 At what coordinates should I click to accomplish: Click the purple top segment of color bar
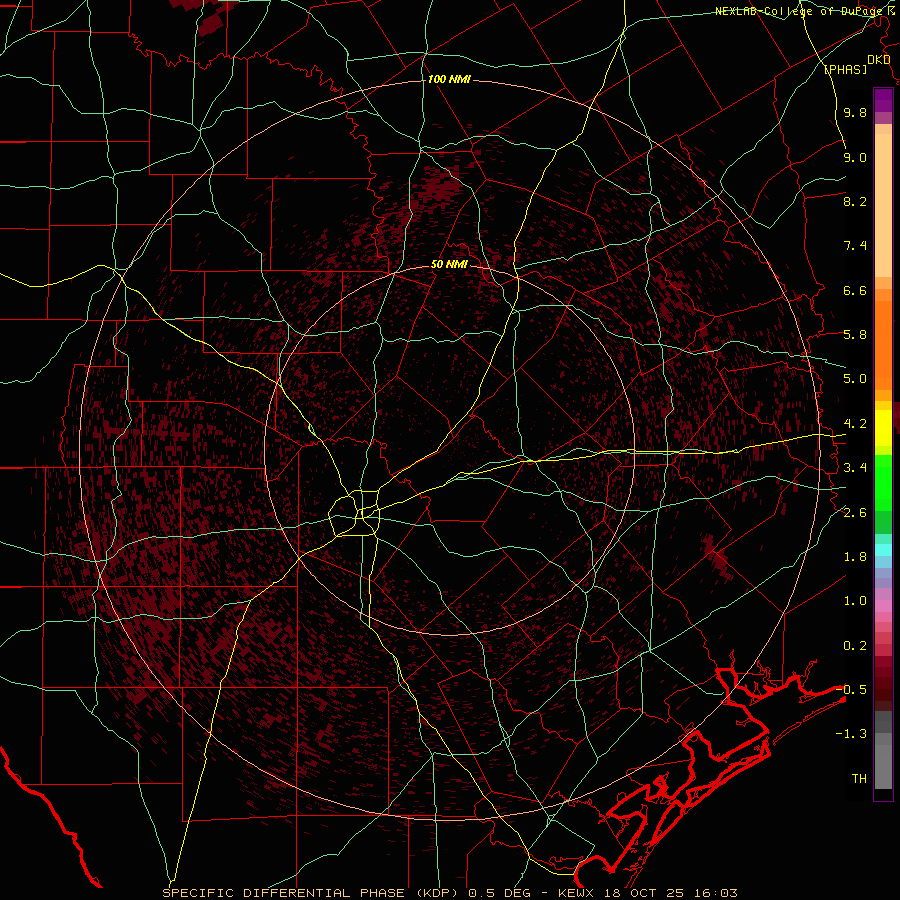[x=883, y=100]
